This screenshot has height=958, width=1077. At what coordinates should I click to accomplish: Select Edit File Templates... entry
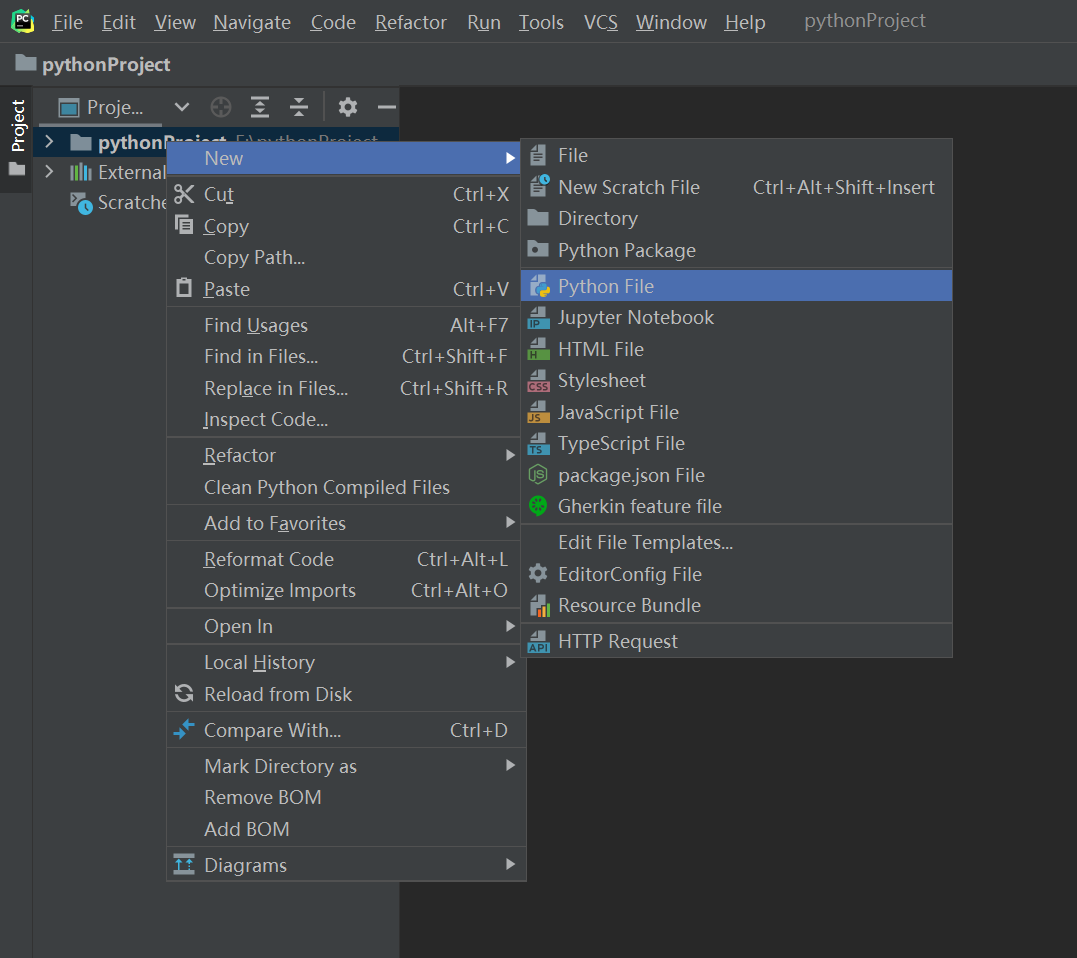click(736, 543)
